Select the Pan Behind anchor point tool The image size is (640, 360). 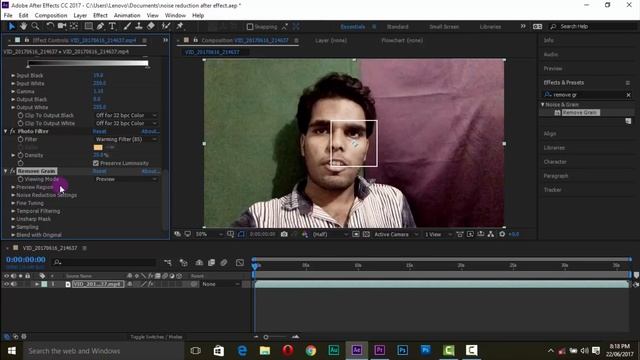click(74, 26)
